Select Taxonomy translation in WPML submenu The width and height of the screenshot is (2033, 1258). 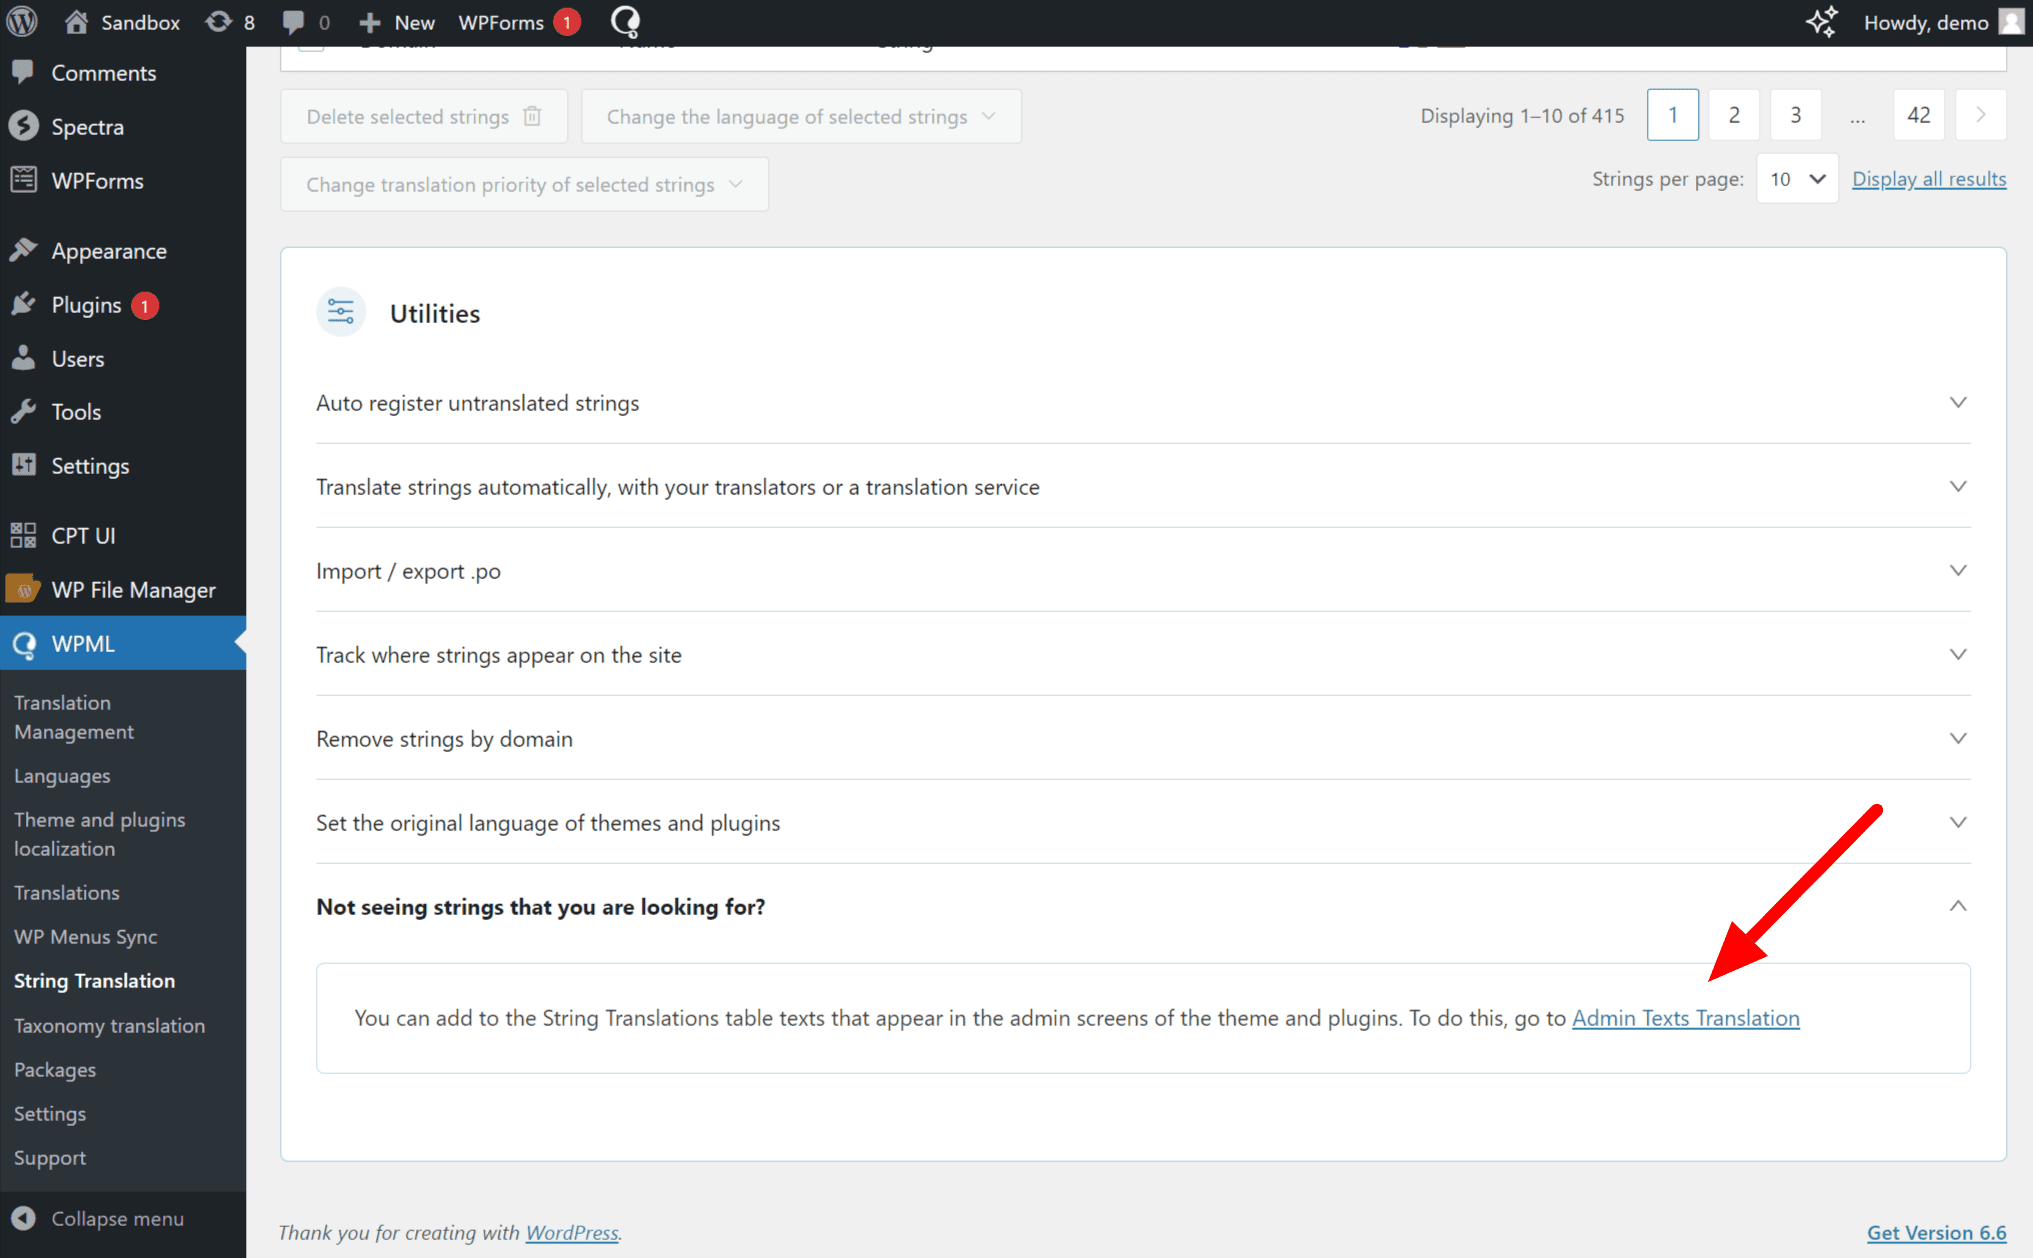pyautogui.click(x=109, y=1025)
